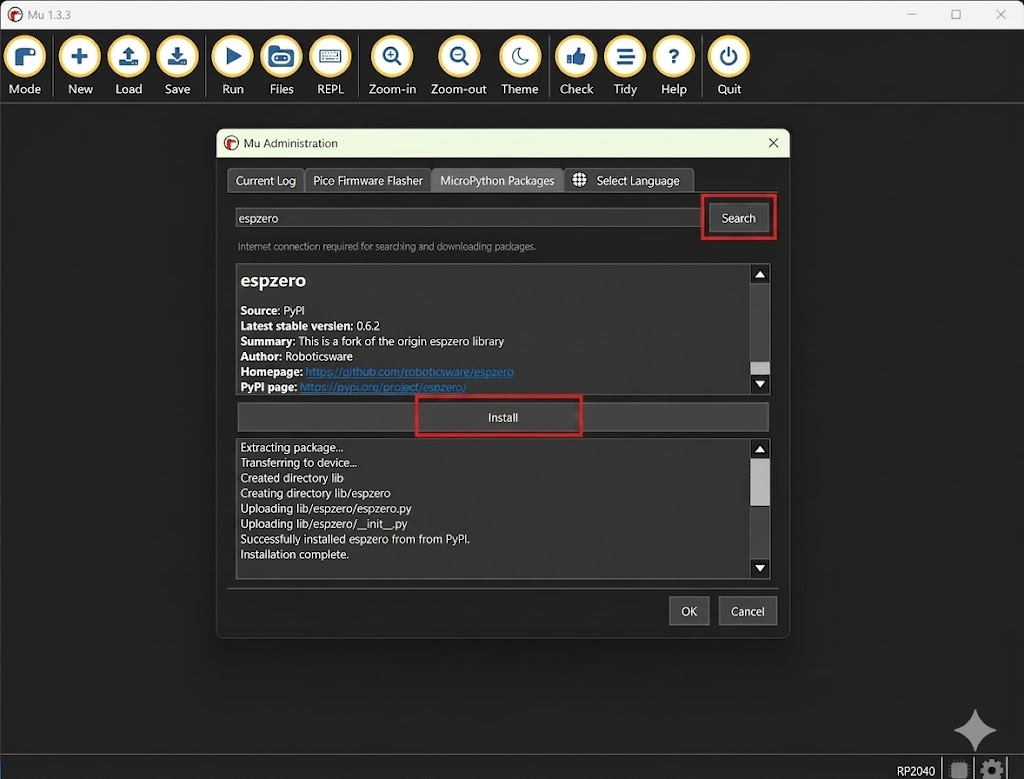Open the Mode selector

click(x=25, y=66)
